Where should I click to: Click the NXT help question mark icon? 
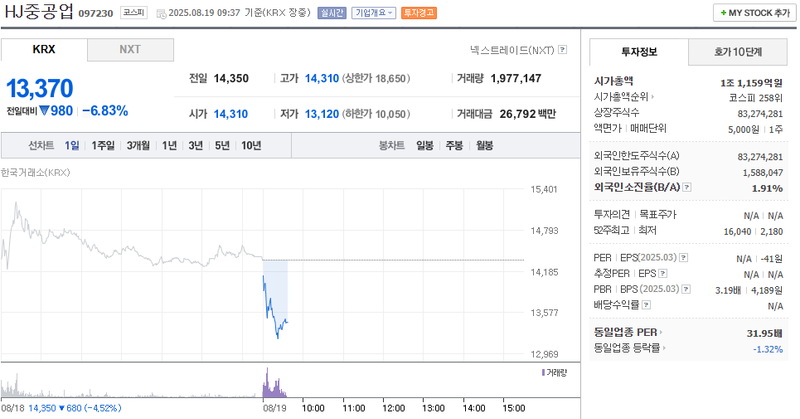pos(562,50)
